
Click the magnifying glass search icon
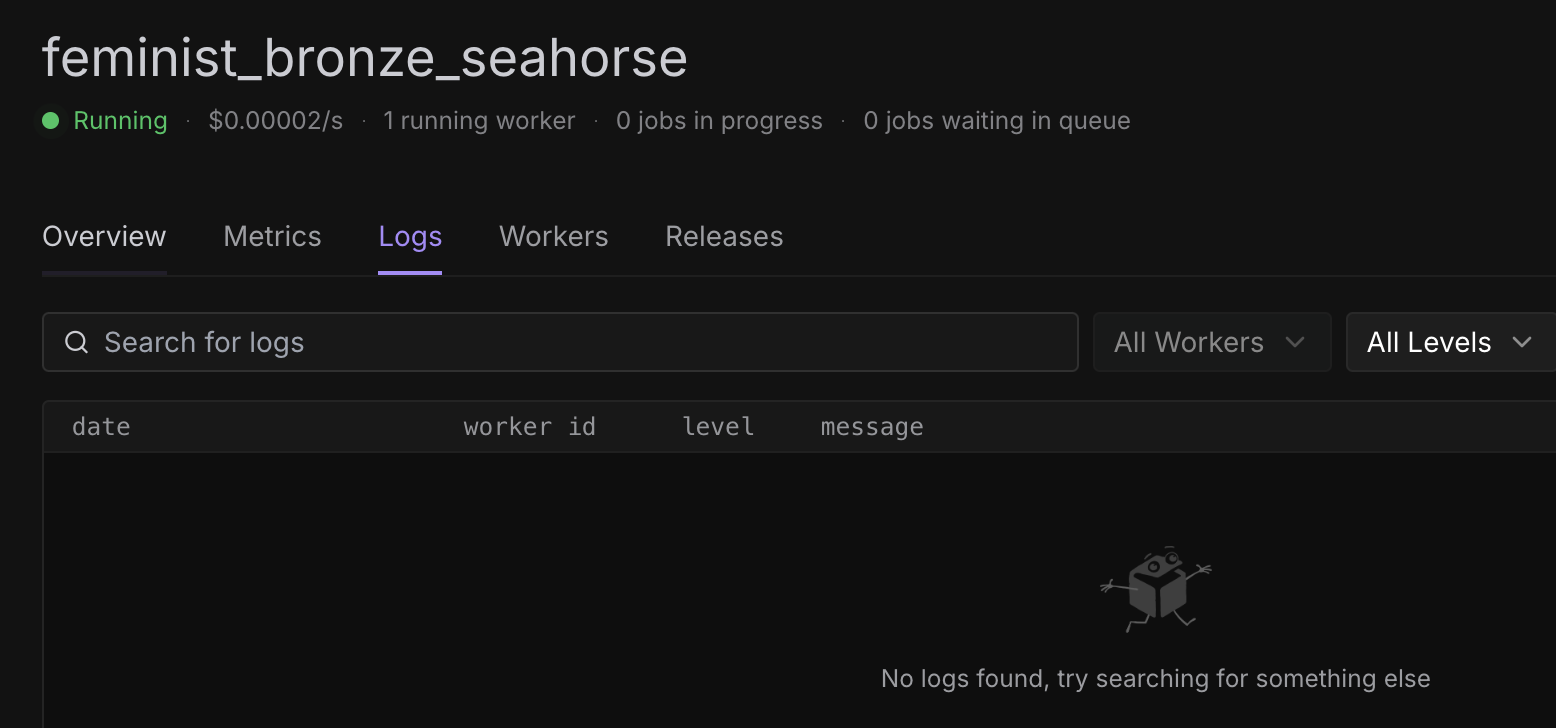pyautogui.click(x=76, y=342)
